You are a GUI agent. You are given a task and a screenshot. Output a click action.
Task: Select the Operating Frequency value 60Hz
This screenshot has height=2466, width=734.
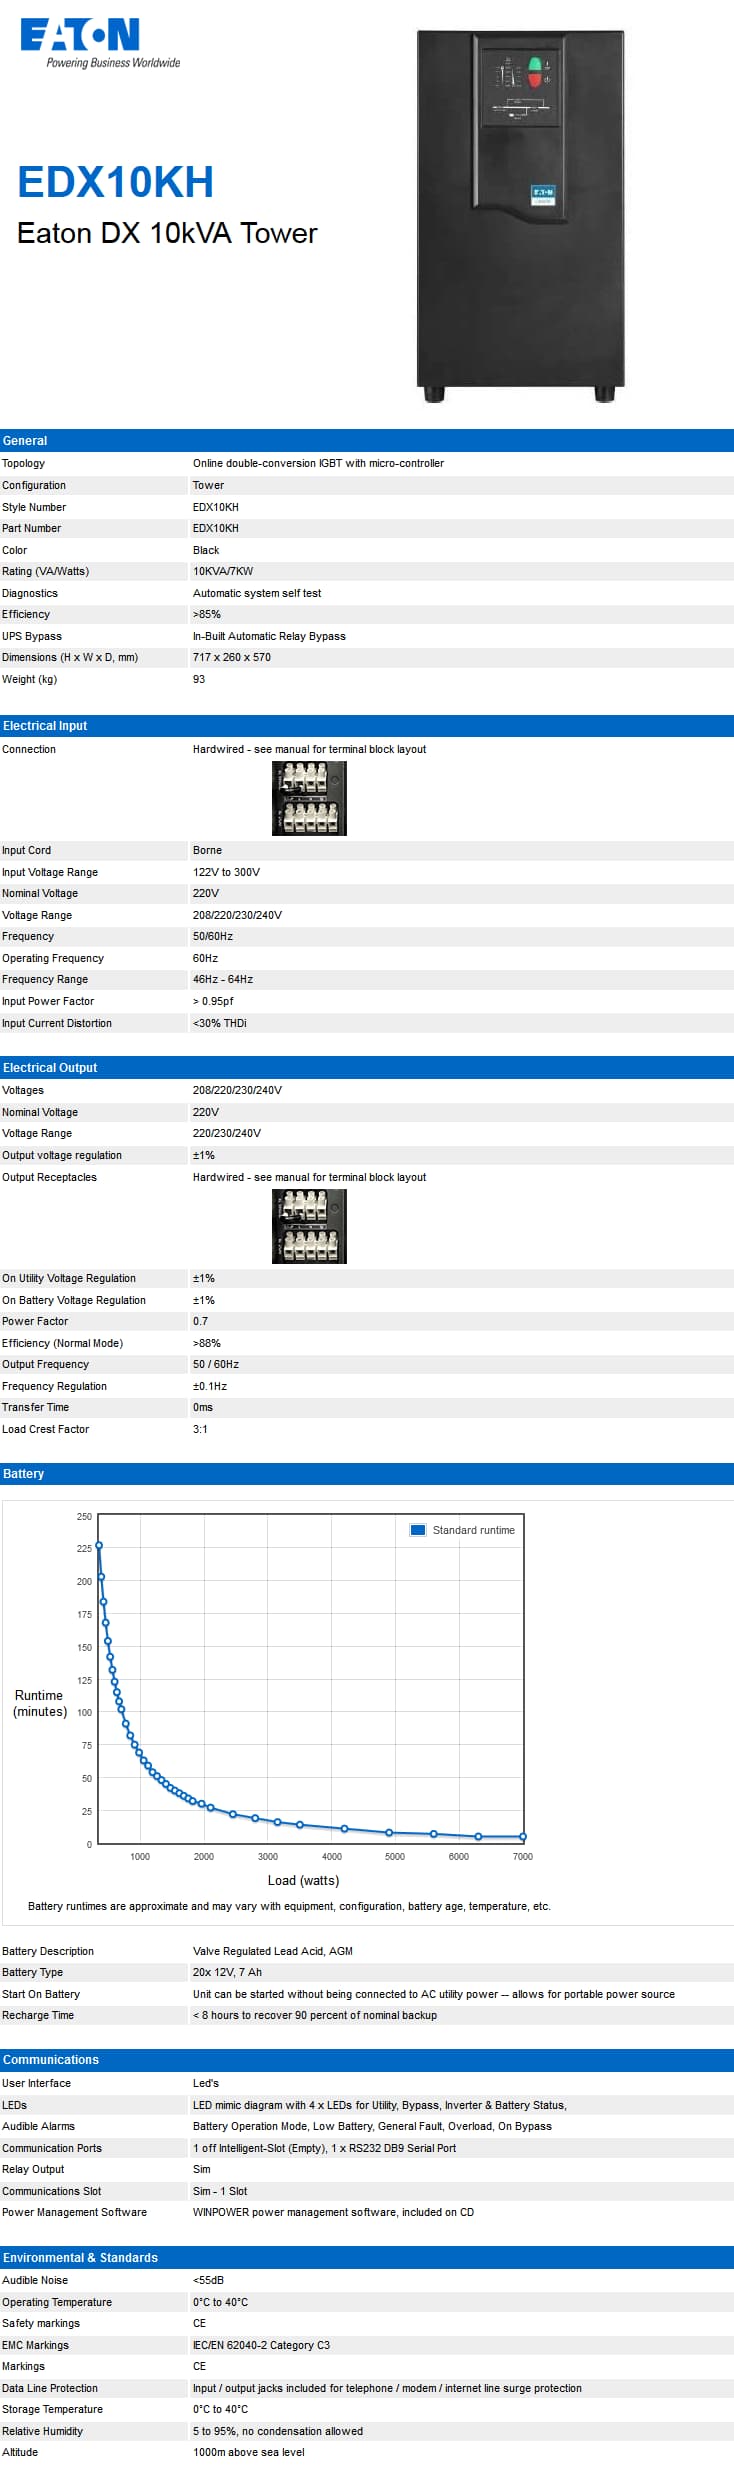click(x=205, y=958)
